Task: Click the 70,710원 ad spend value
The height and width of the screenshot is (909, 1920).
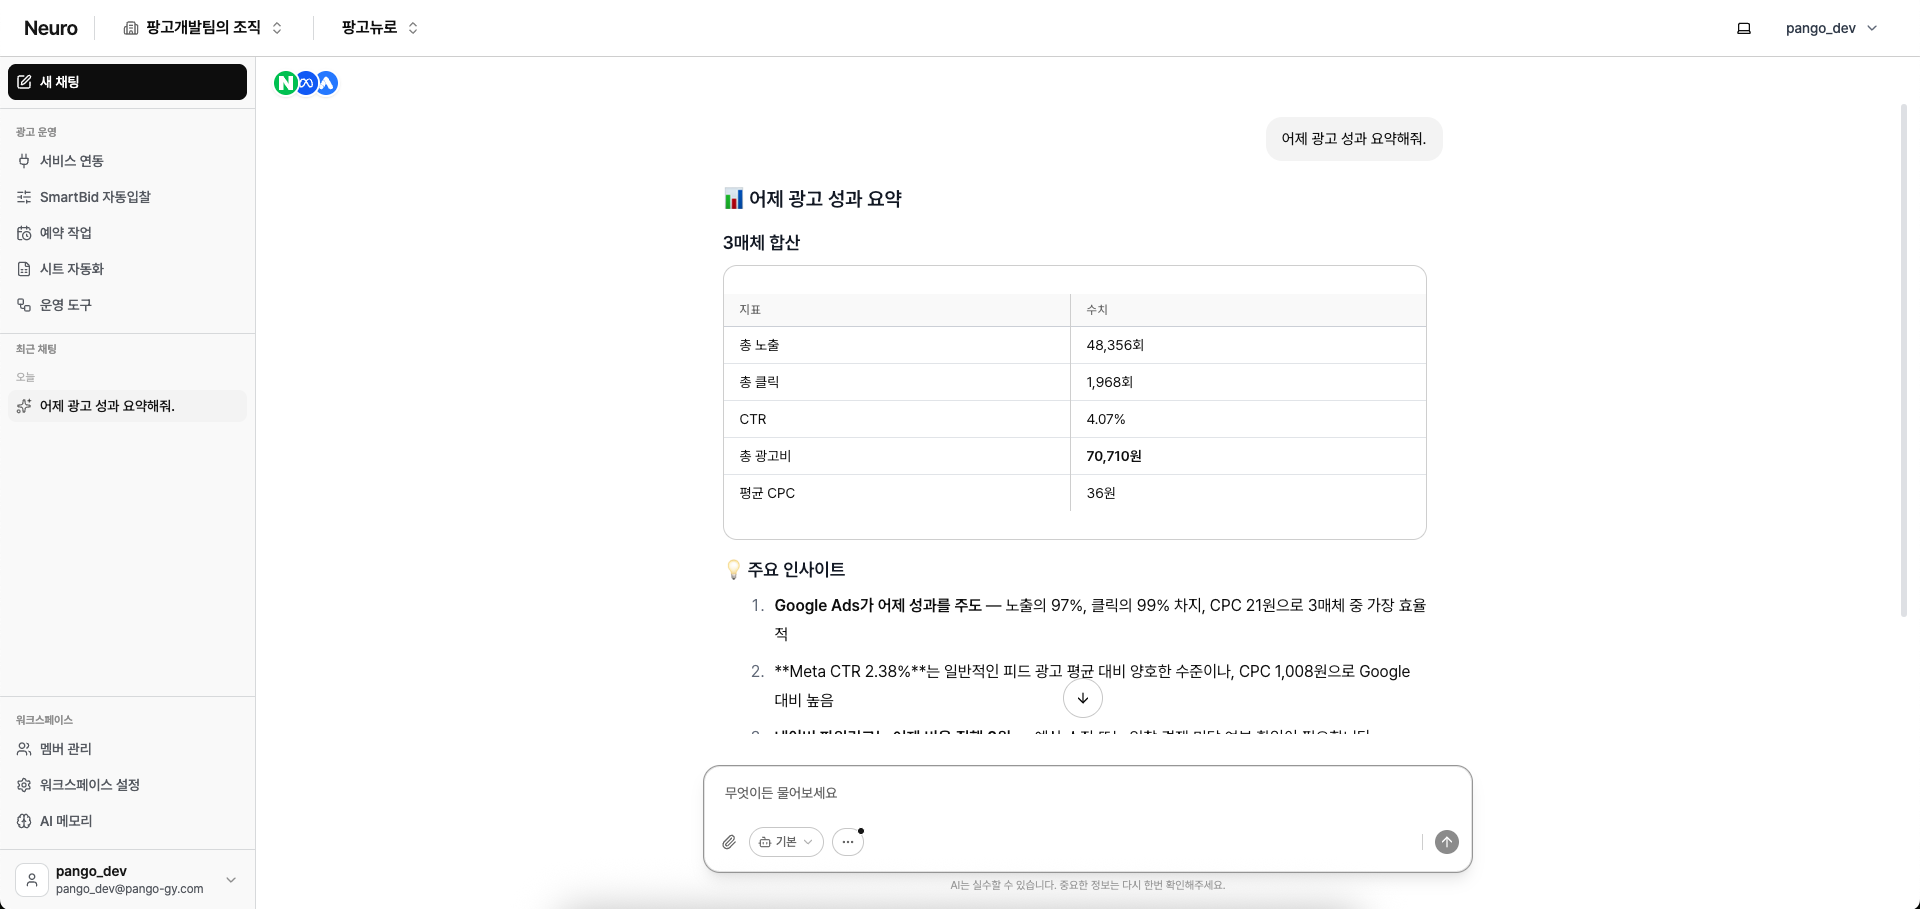Action: 1114,456
